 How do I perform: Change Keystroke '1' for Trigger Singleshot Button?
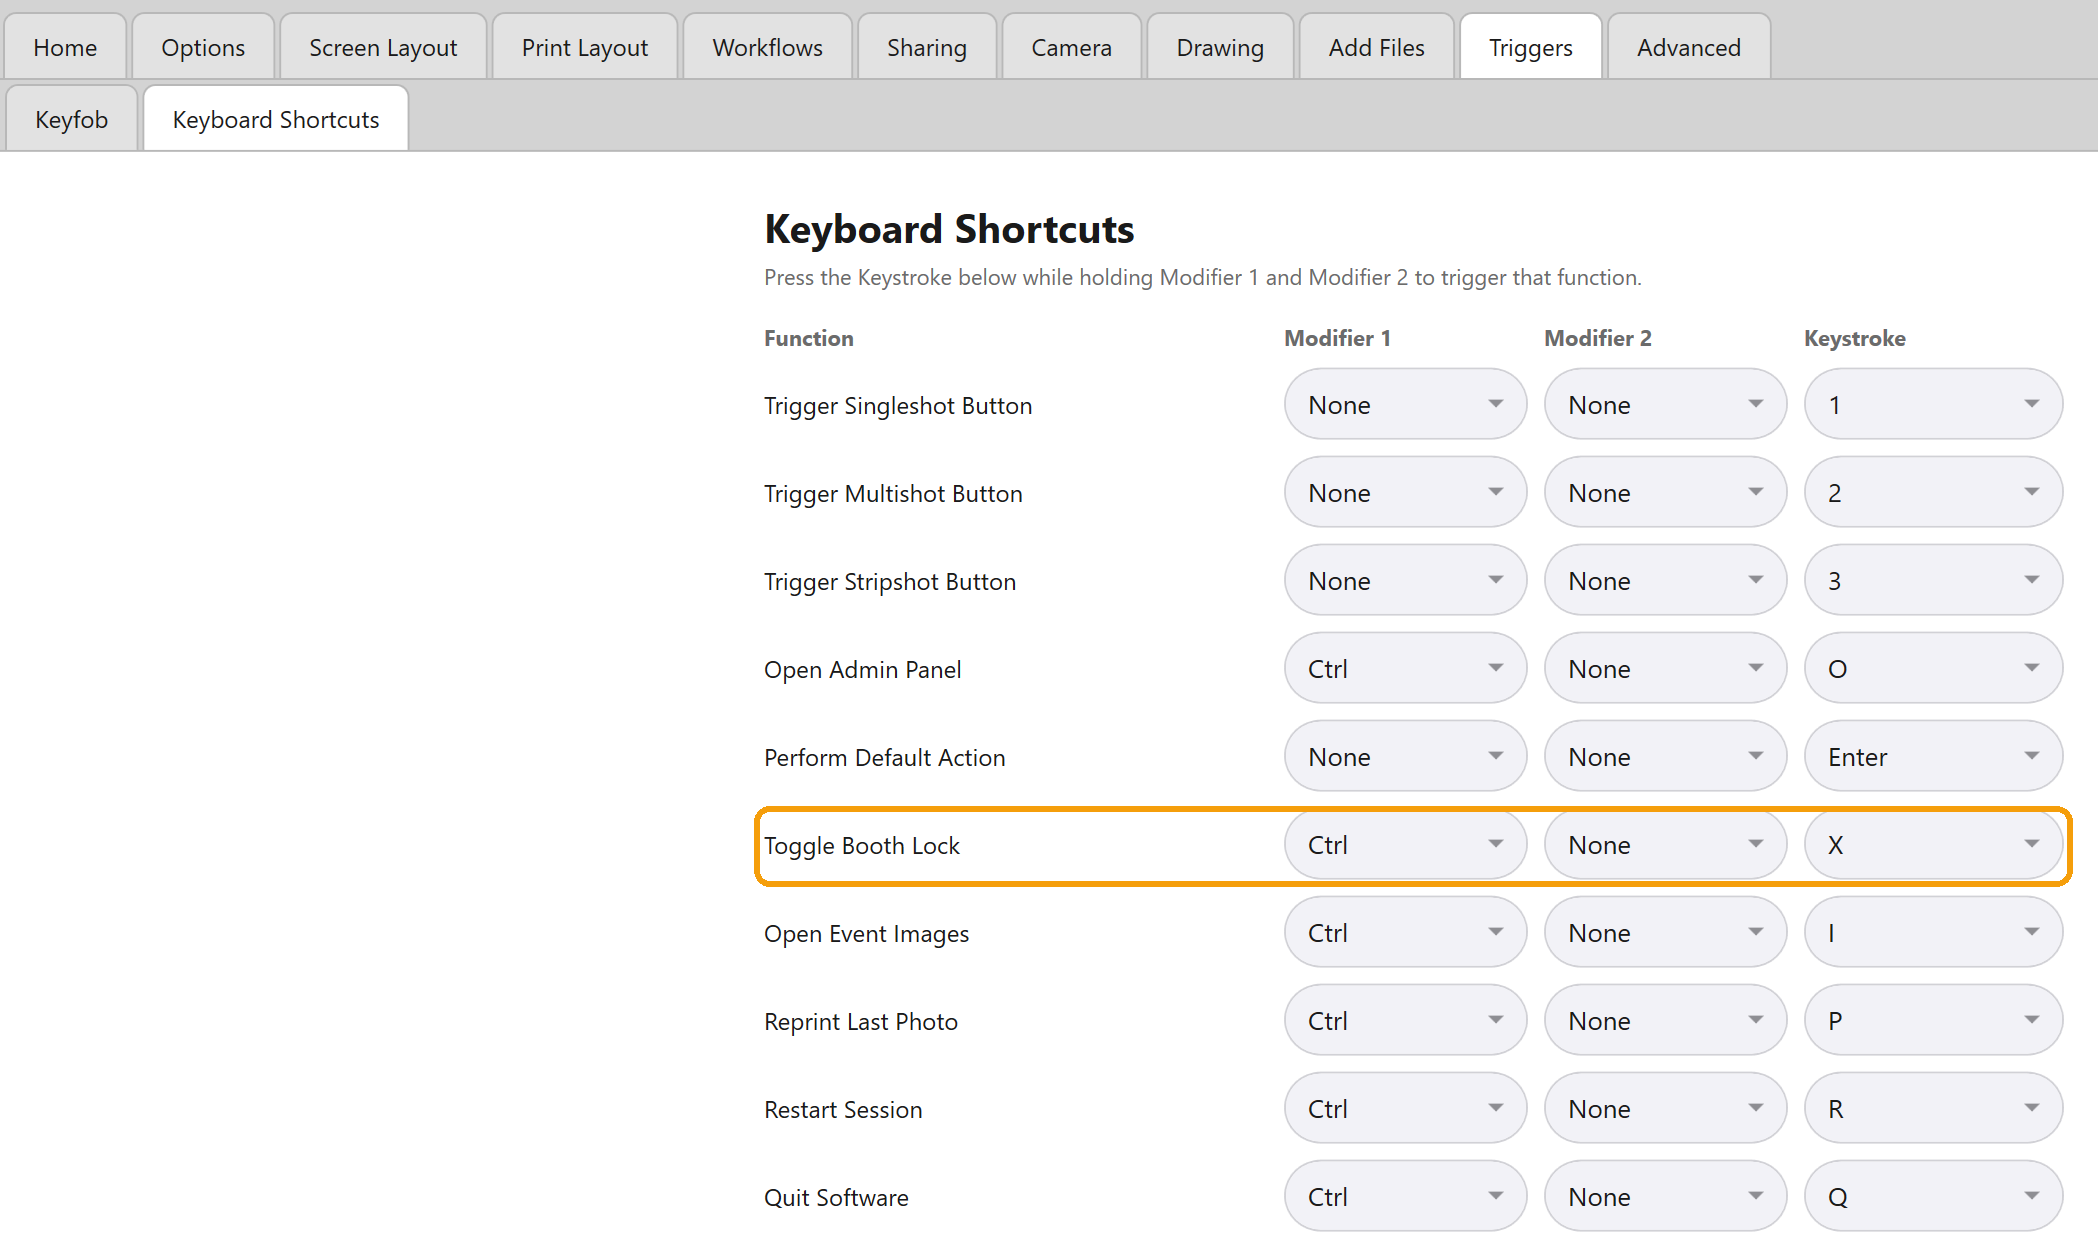click(1933, 404)
